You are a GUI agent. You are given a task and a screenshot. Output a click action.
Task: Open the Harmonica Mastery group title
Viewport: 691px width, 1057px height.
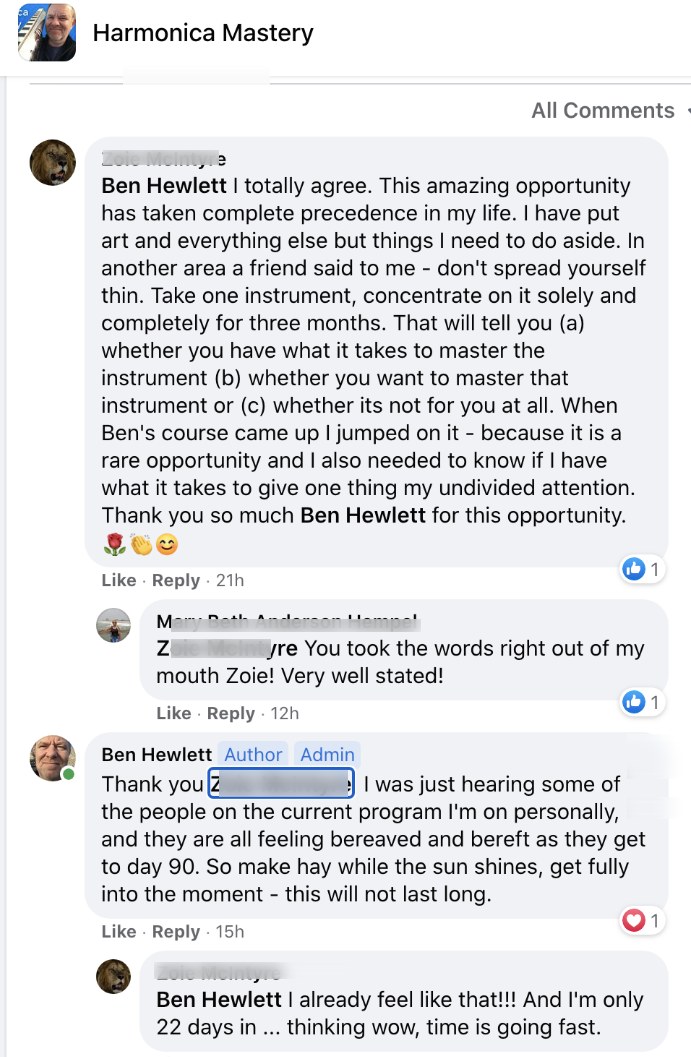[x=203, y=33]
